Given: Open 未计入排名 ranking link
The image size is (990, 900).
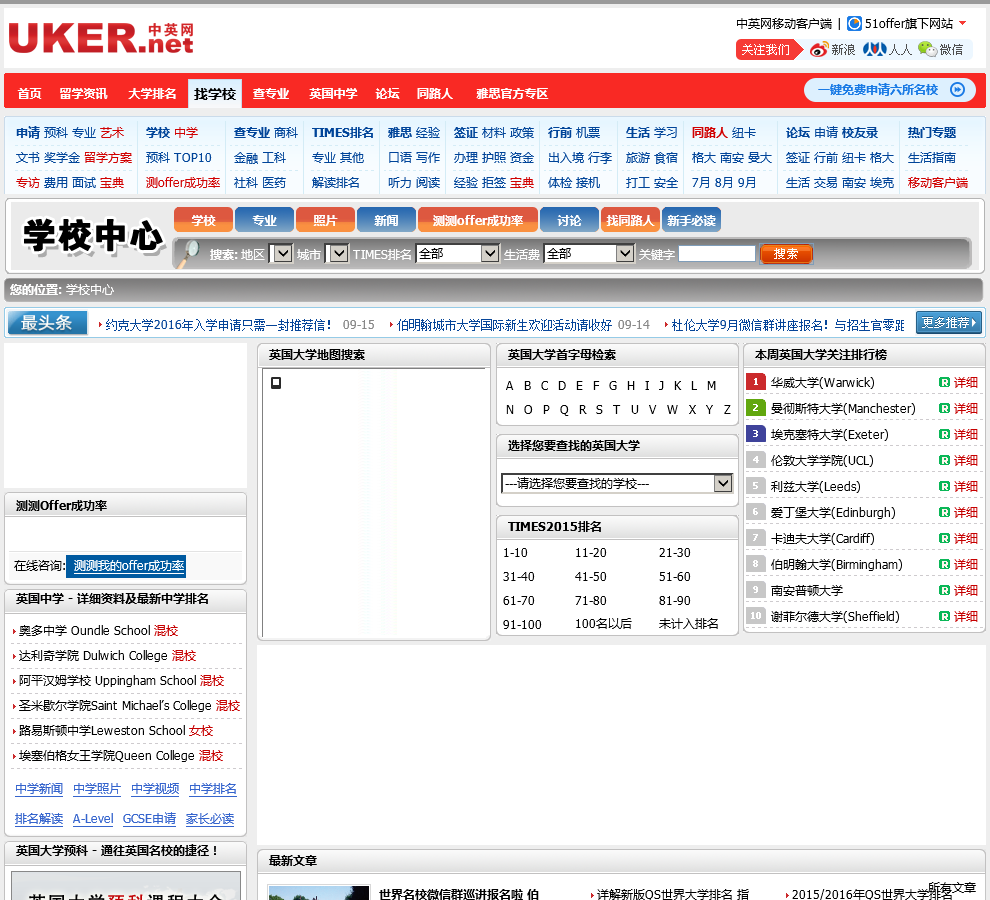Looking at the screenshot, I should 689,624.
